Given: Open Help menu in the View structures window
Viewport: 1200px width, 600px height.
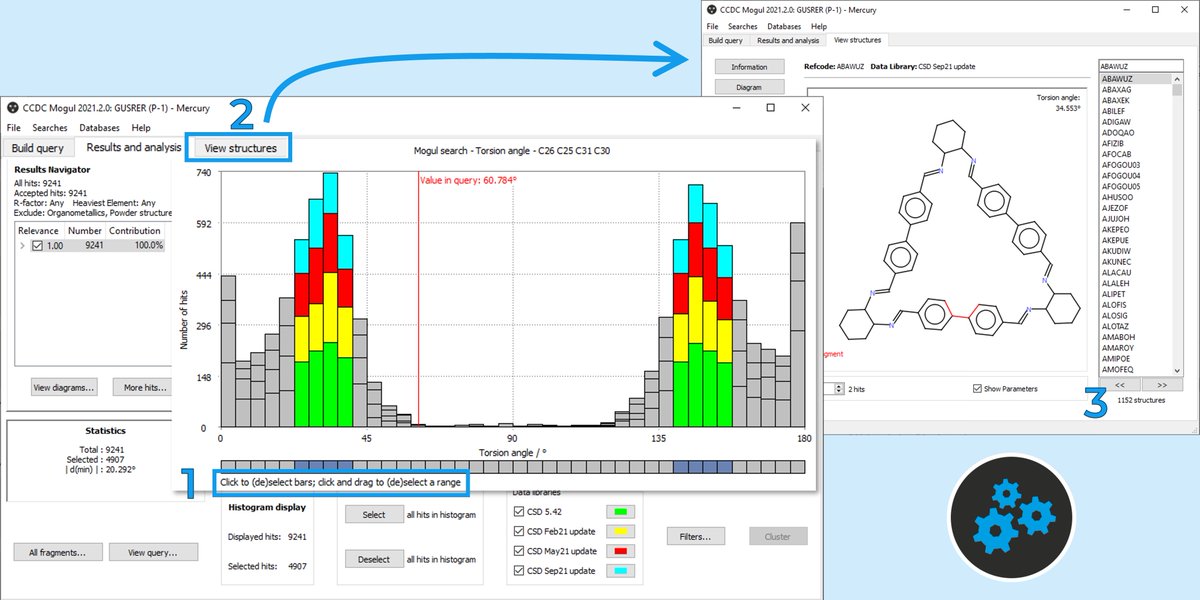Looking at the screenshot, I should pos(819,26).
